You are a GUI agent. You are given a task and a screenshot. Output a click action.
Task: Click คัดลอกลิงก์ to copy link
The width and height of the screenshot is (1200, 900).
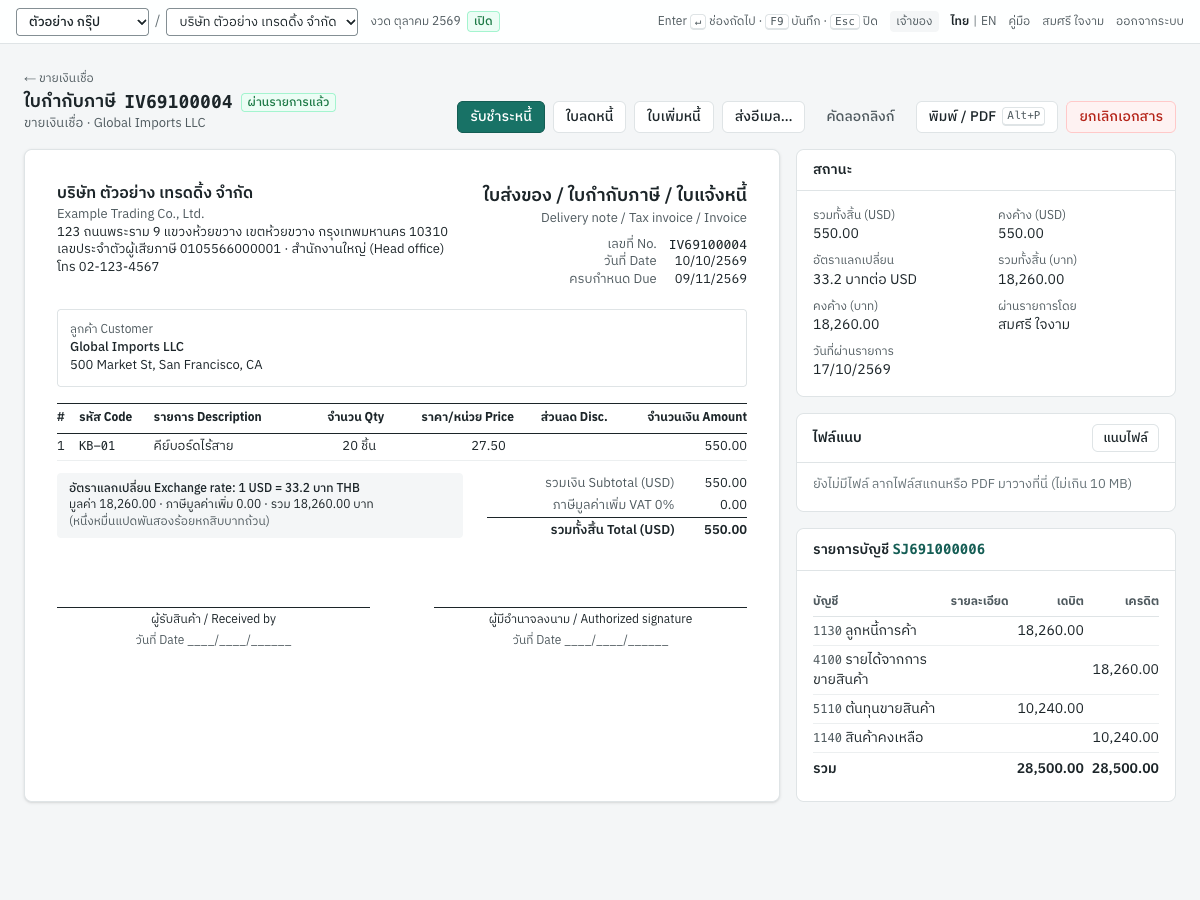pyautogui.click(x=860, y=117)
